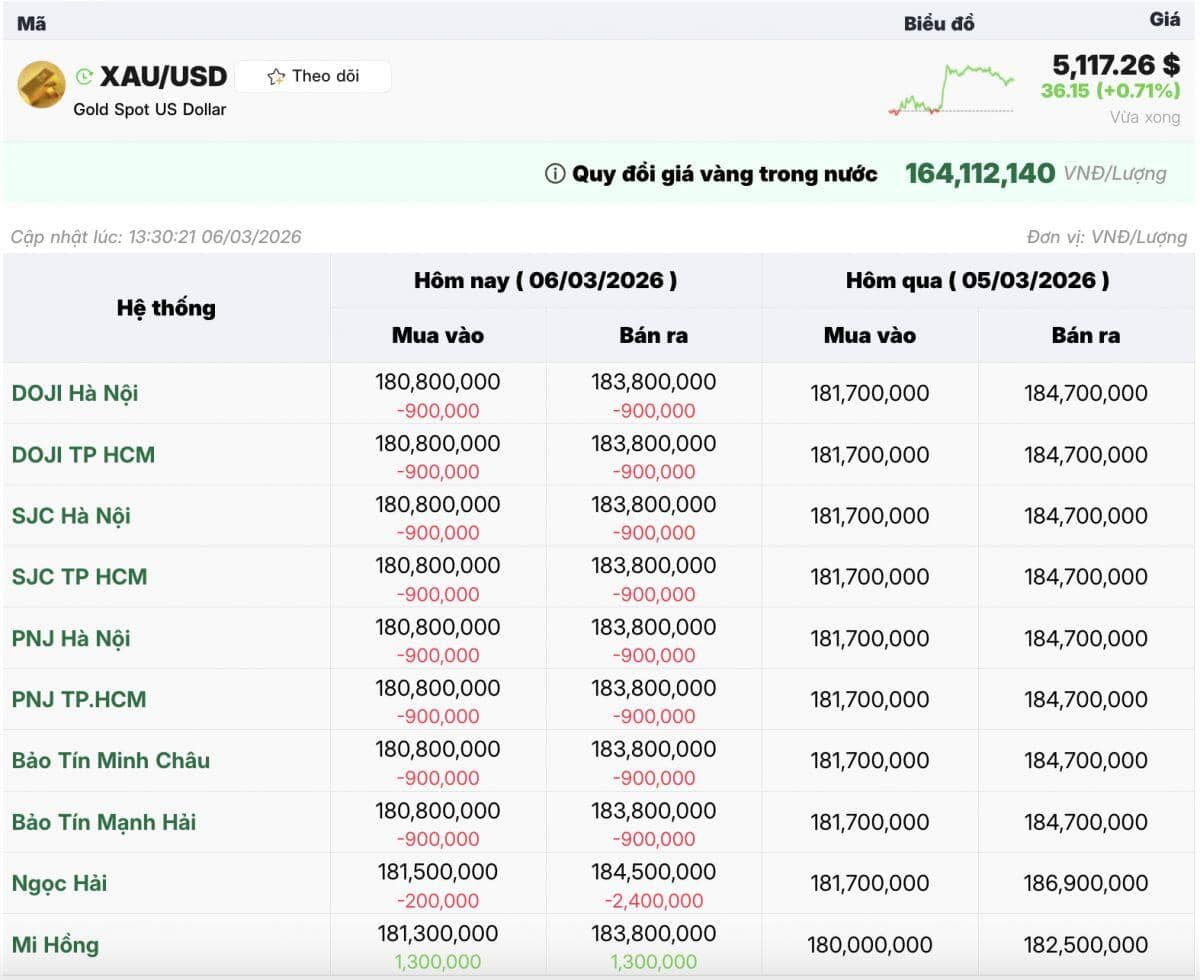1200x980 pixels.
Task: Click Ngọc Hải yesterday sell 186,900,000
Action: point(1086,883)
